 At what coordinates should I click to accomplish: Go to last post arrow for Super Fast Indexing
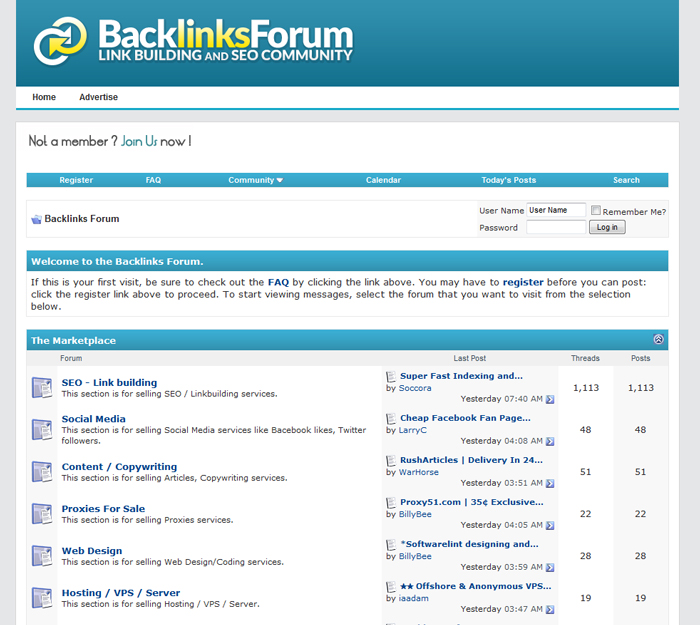[550, 399]
